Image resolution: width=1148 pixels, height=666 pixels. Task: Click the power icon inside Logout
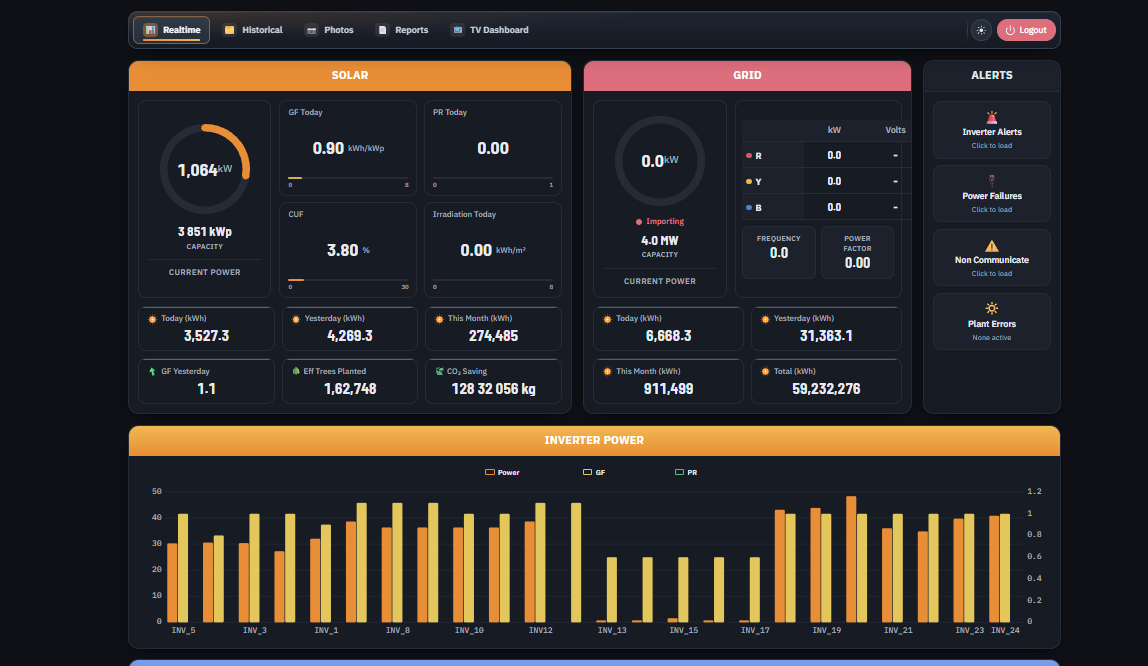point(1010,30)
